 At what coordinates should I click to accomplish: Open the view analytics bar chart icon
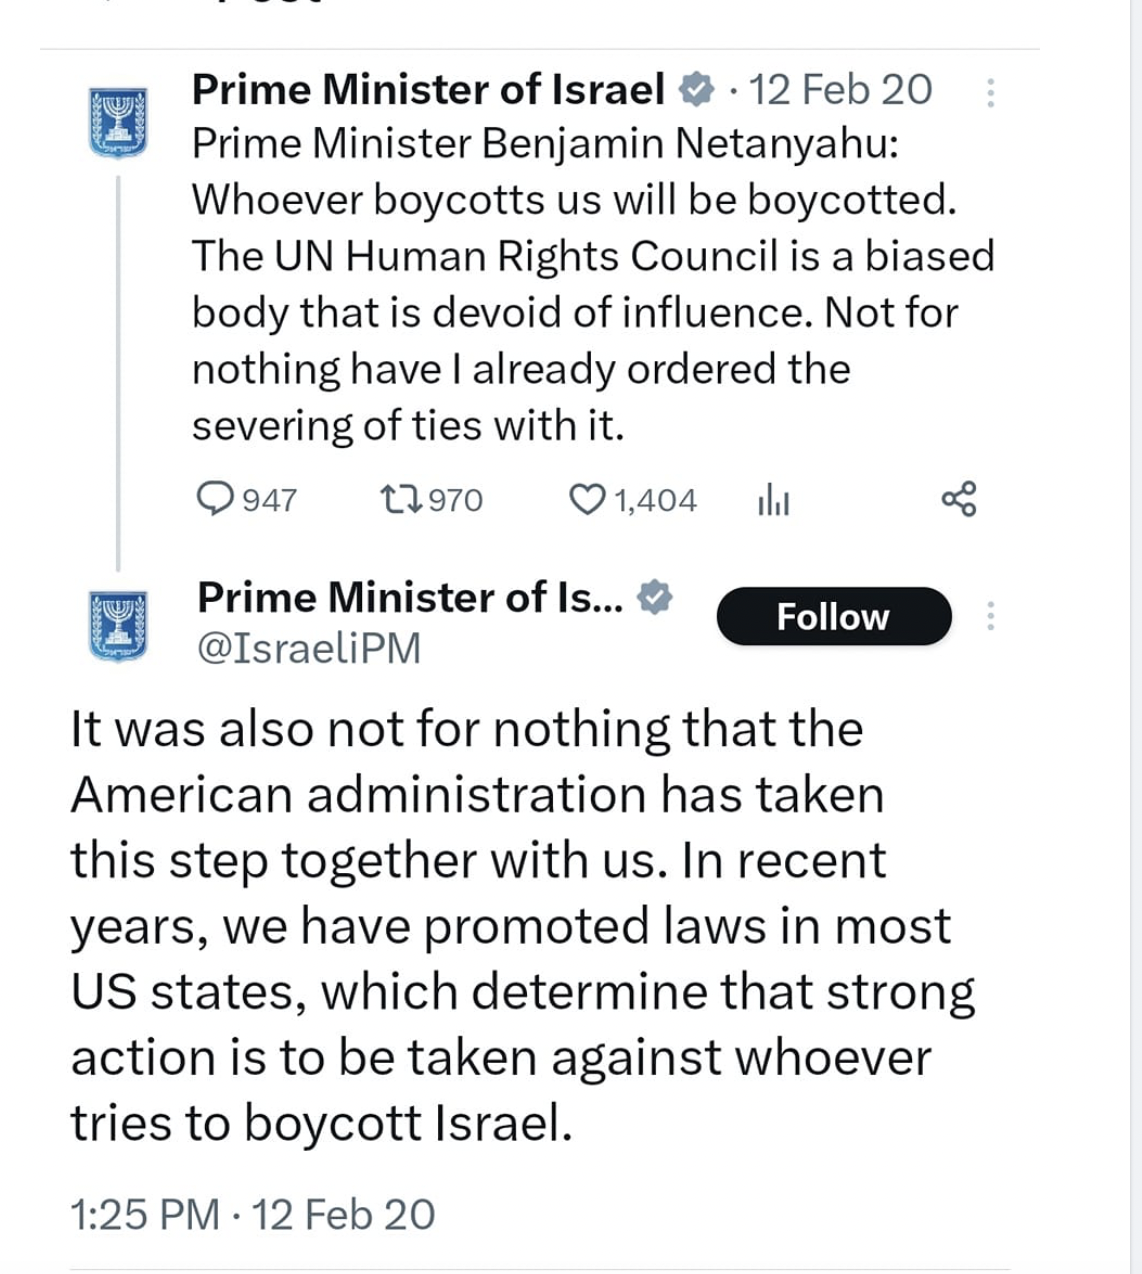[x=773, y=498]
